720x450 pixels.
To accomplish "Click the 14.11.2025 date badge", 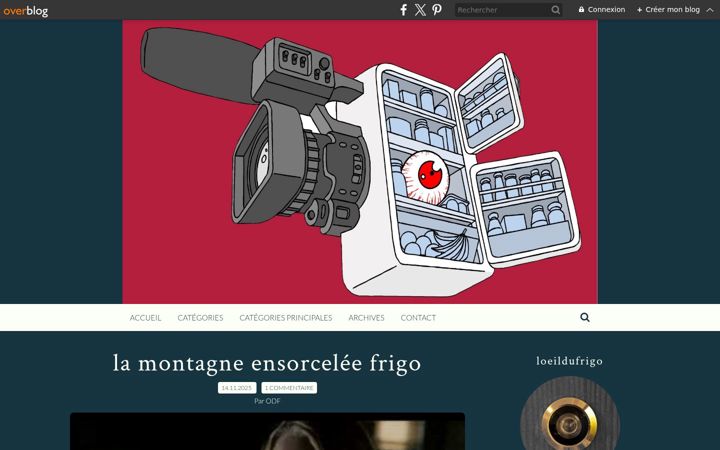I will 237,388.
